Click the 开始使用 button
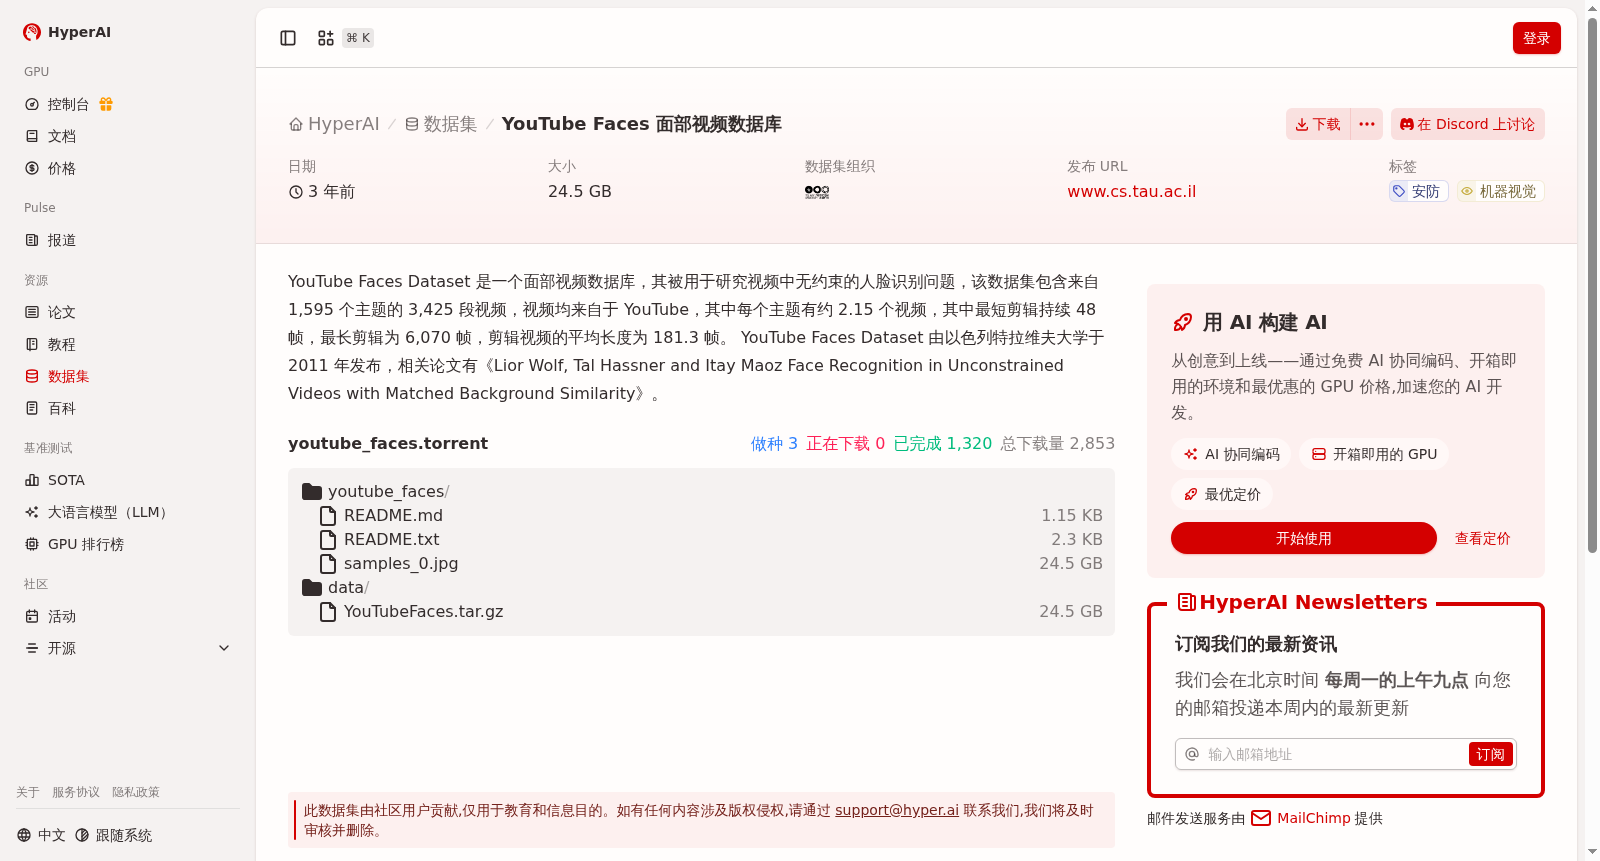 (x=1304, y=538)
